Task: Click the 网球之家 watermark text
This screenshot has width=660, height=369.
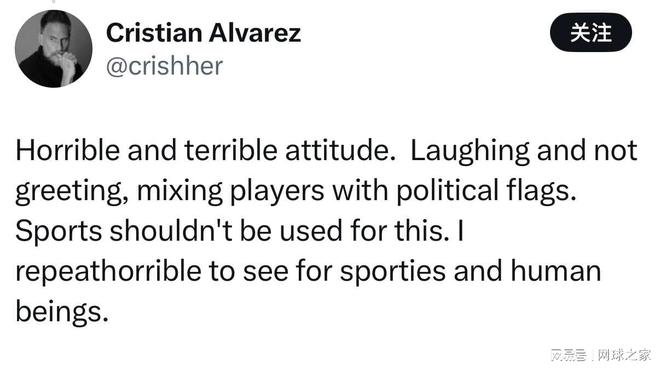Action: pos(624,355)
